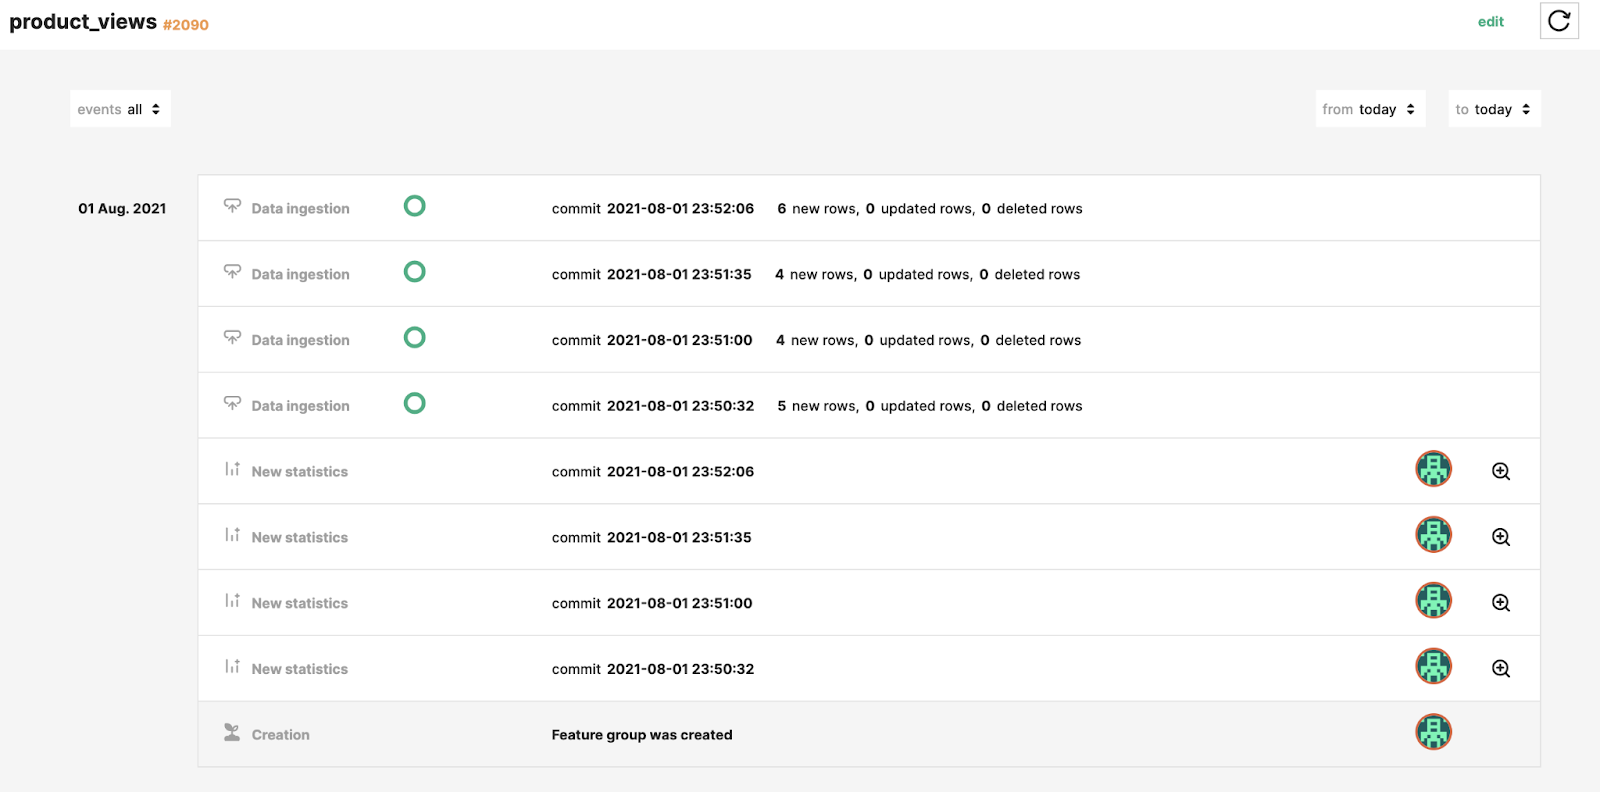Image resolution: width=1600 pixels, height=792 pixels.
Task: Click user avatar on 23:51:00 statistics row
Action: tap(1433, 601)
